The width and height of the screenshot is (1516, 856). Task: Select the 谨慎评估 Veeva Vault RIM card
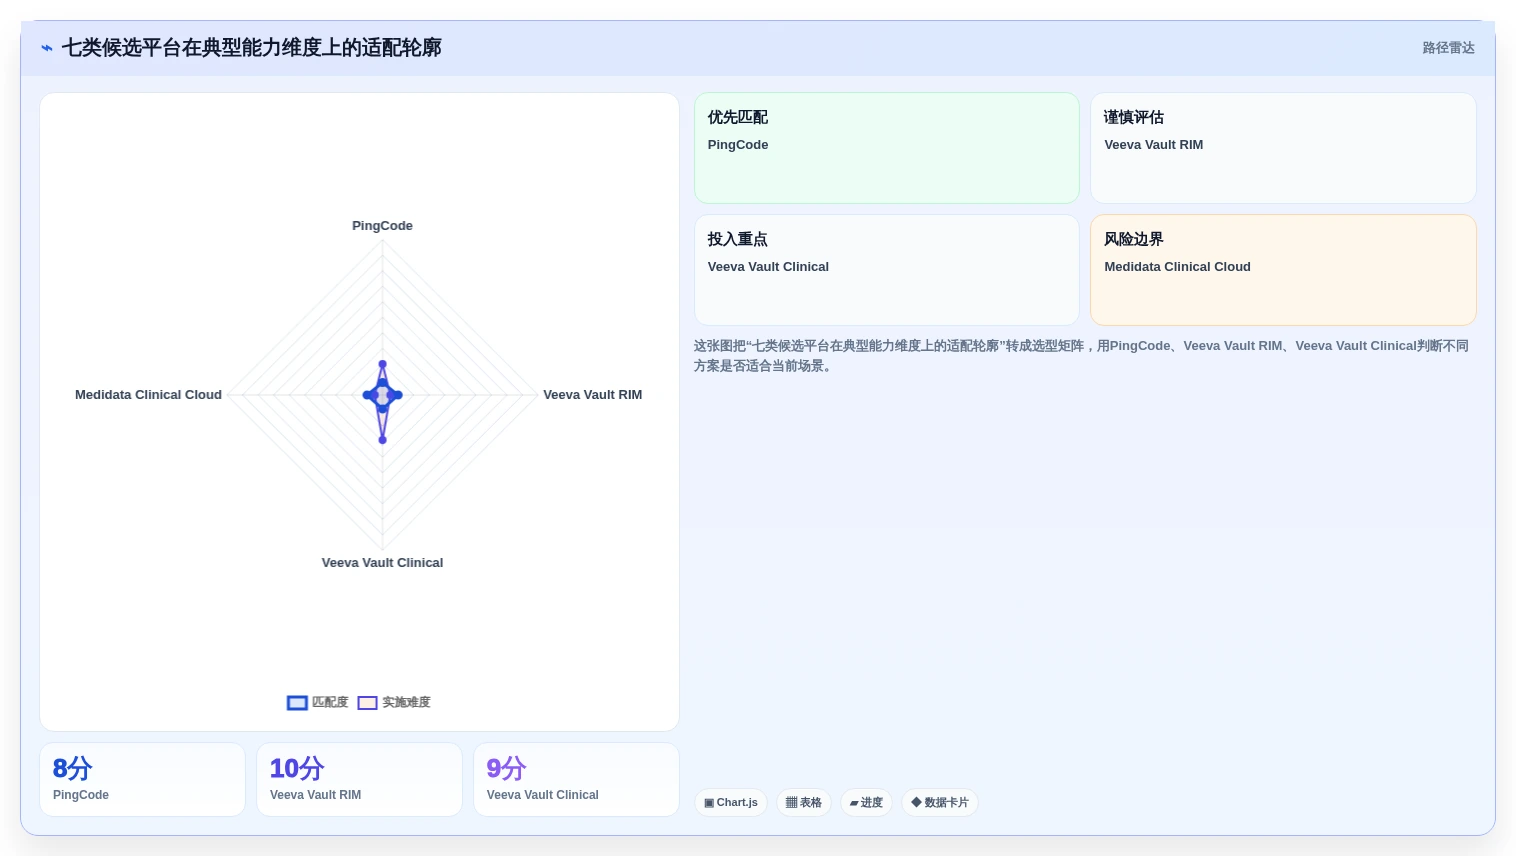1283,148
